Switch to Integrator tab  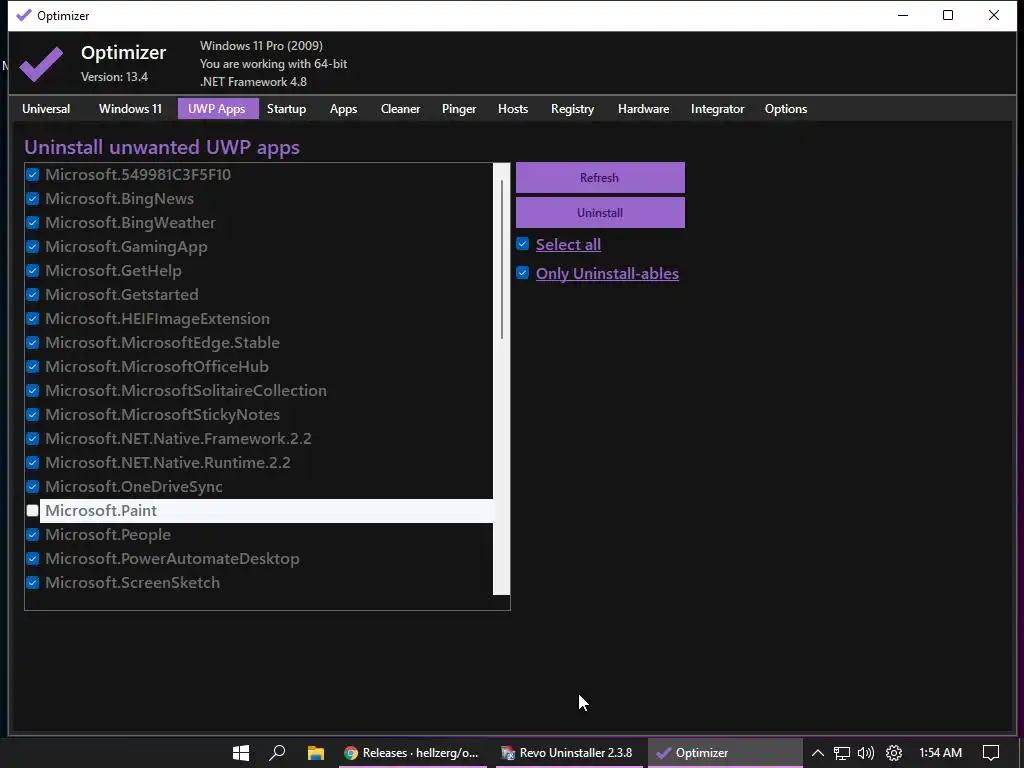tap(717, 109)
